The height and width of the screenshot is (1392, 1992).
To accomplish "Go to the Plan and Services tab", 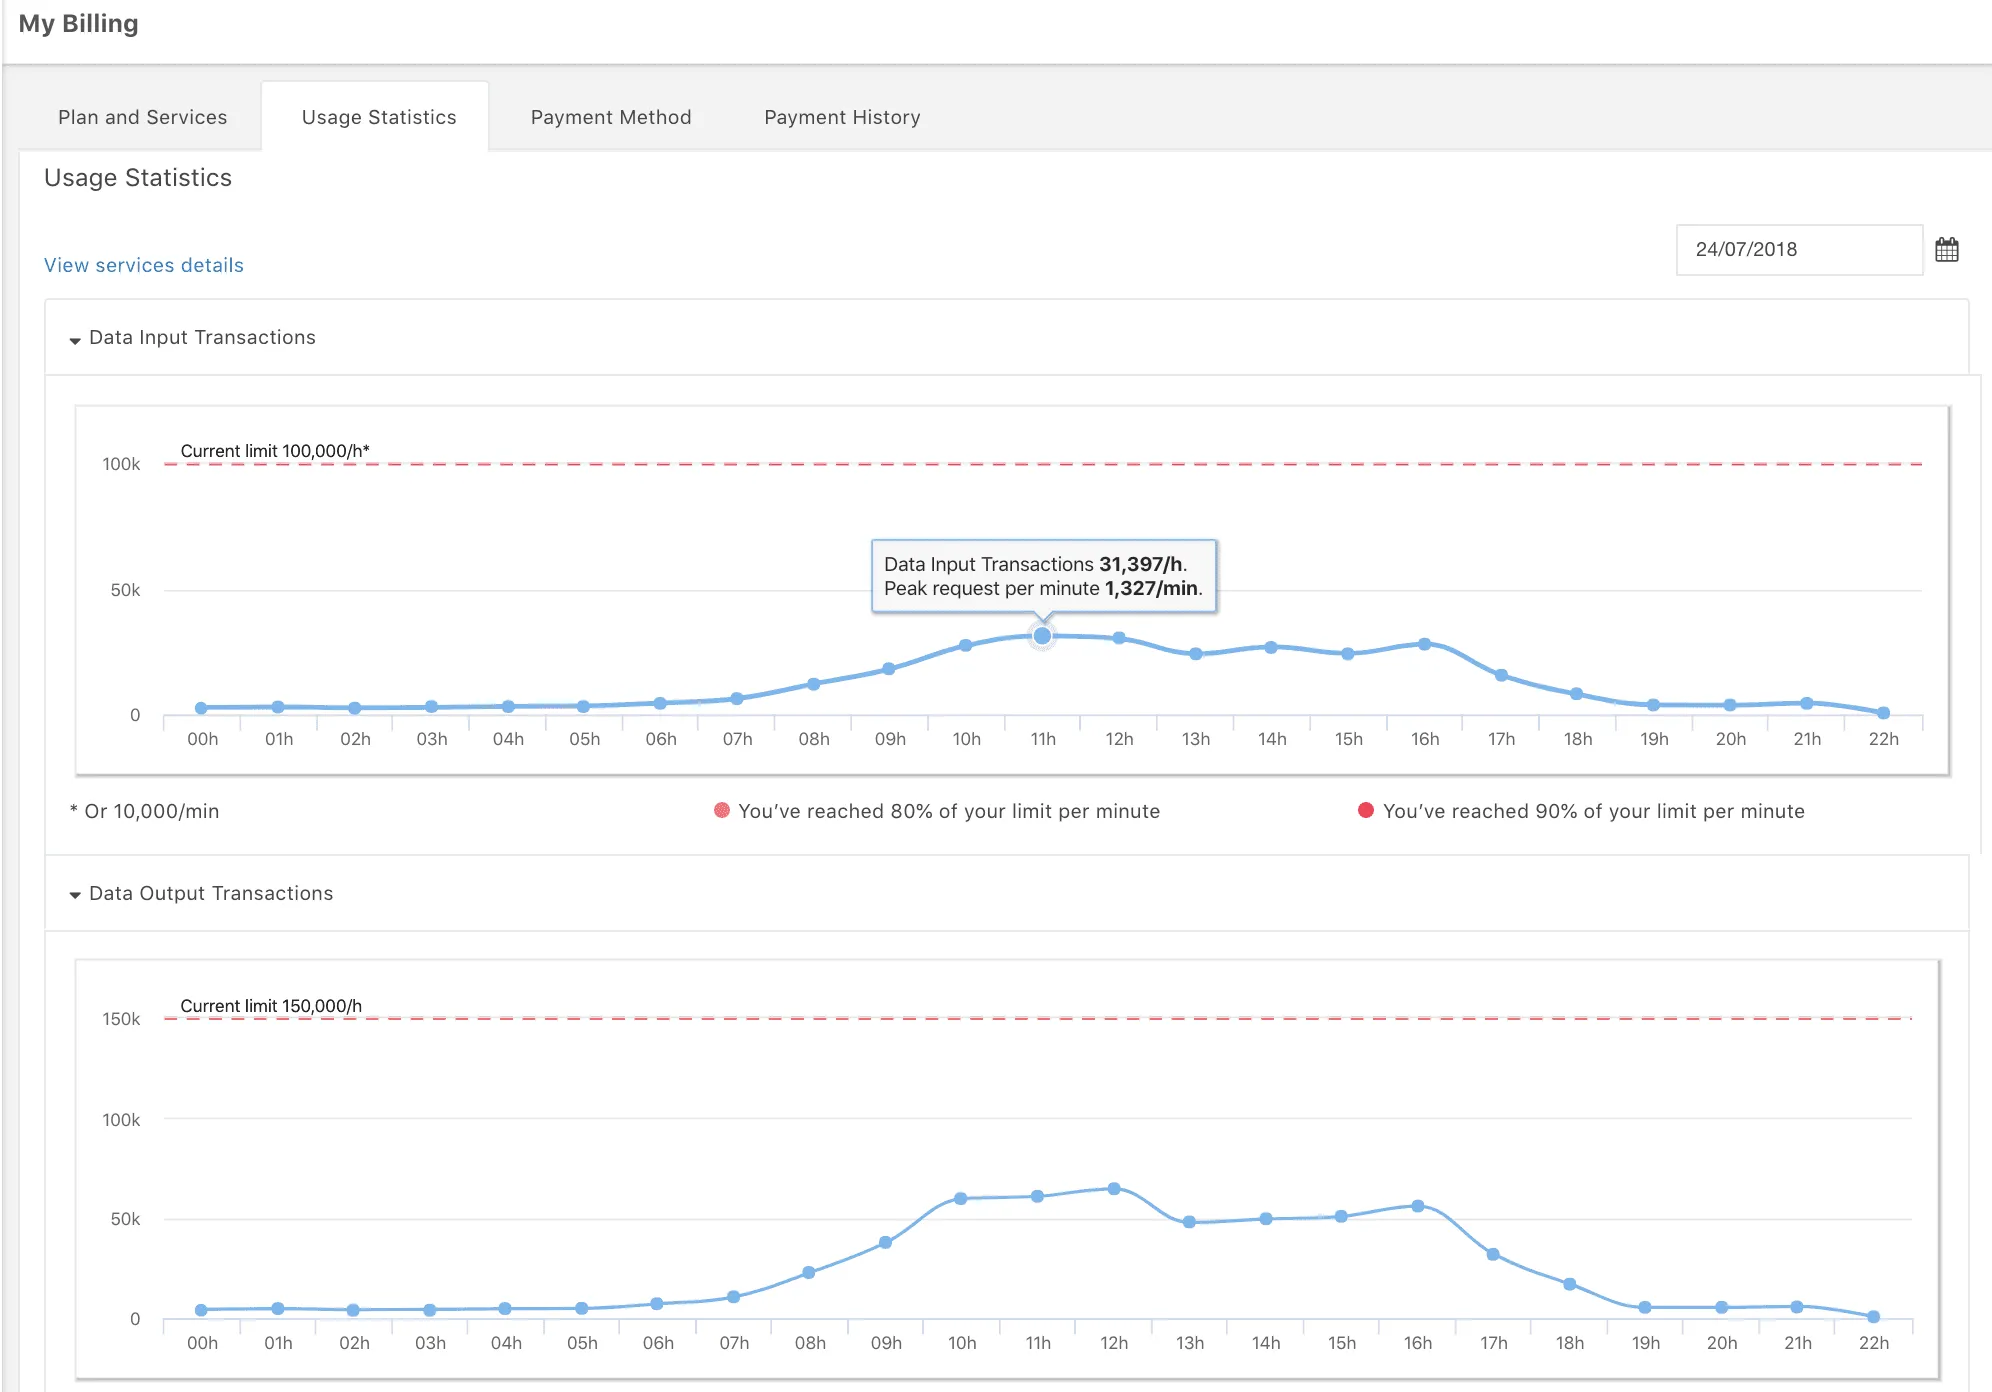I will pyautogui.click(x=142, y=116).
